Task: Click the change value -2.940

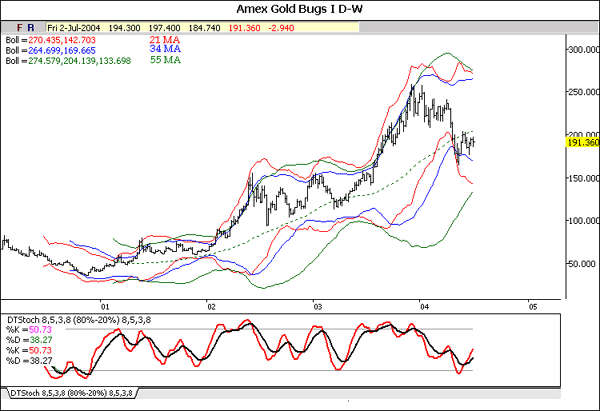Action: pyautogui.click(x=281, y=28)
